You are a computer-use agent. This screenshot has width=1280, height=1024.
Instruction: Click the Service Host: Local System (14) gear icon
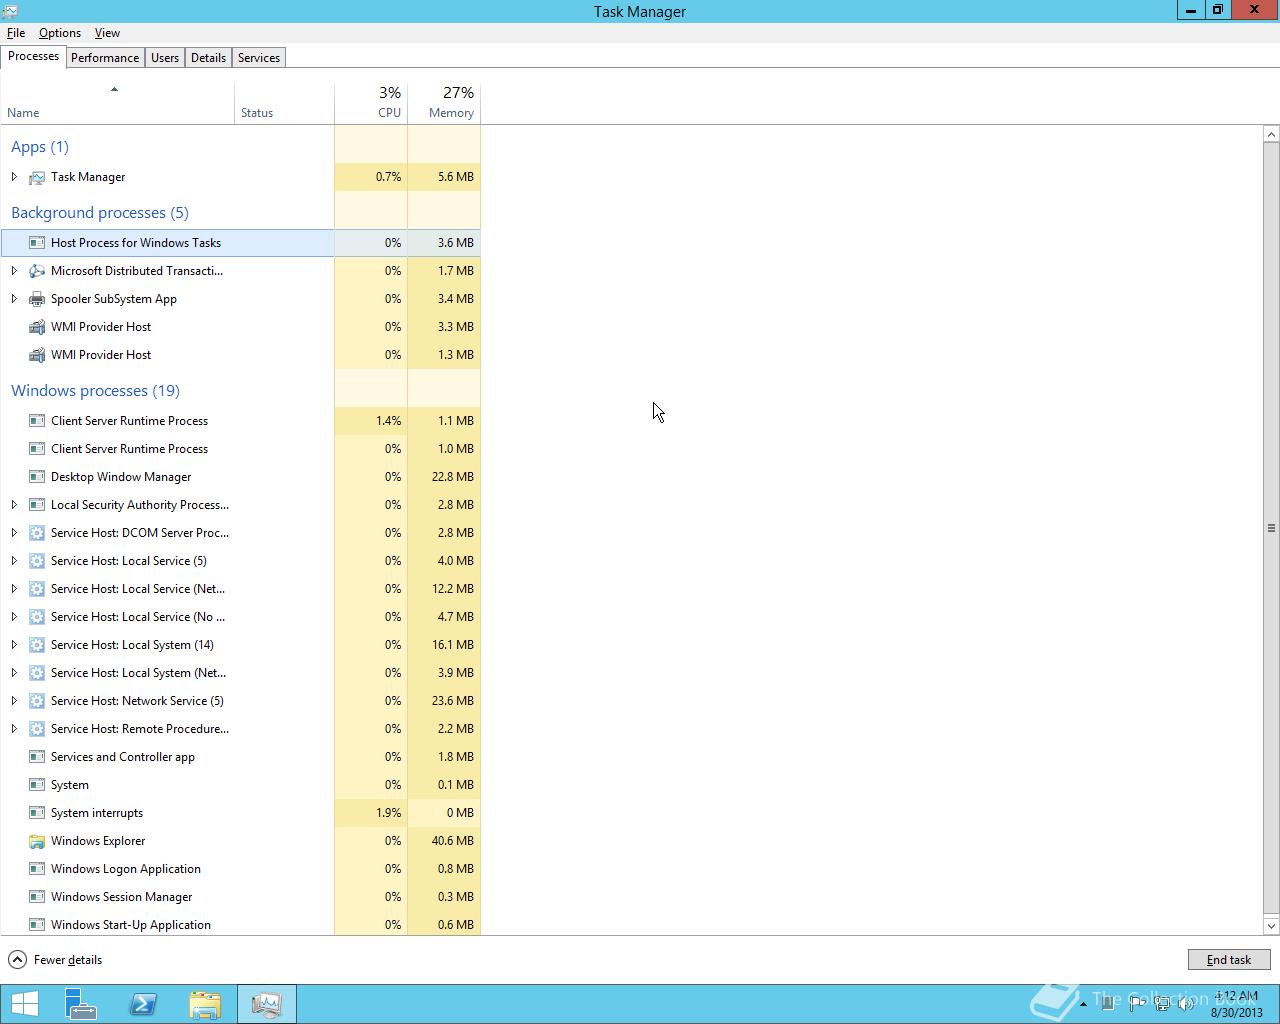pos(37,645)
